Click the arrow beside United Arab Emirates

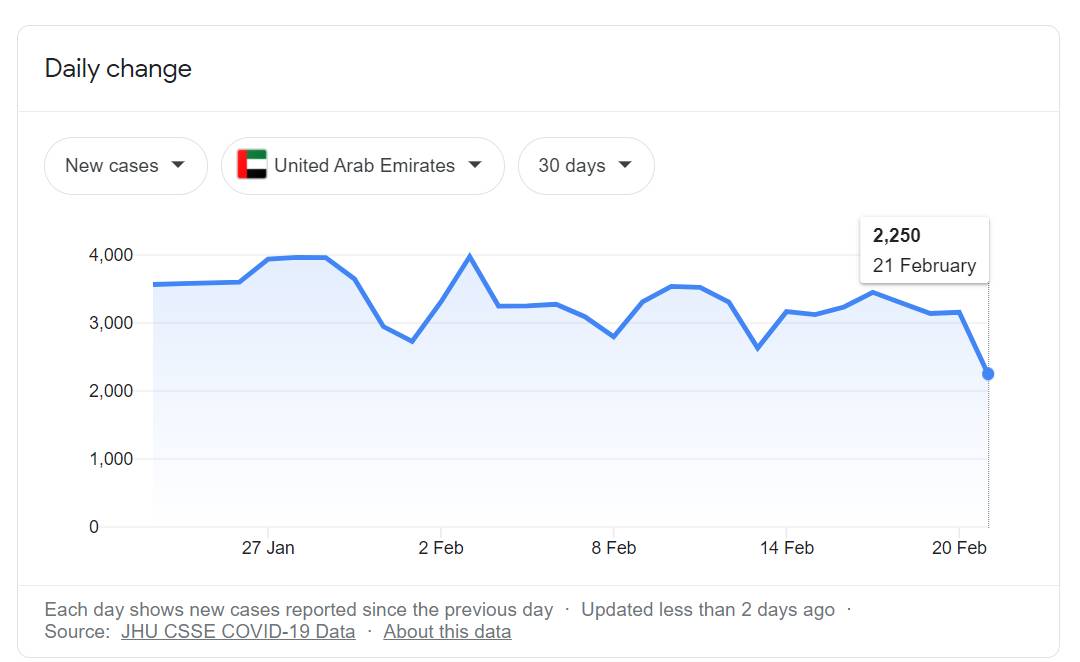pyautogui.click(x=475, y=165)
